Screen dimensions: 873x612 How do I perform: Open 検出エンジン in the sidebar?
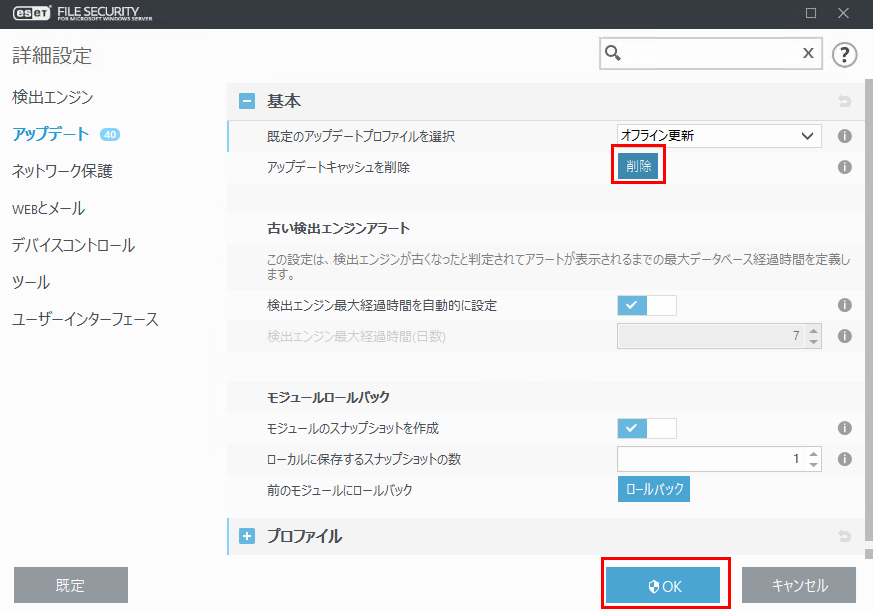click(x=53, y=97)
